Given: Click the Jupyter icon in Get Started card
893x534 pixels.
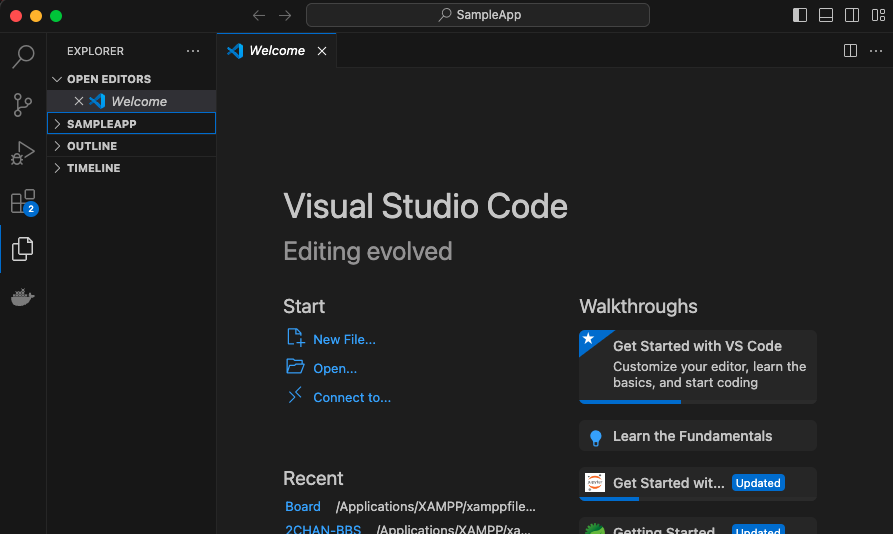Looking at the screenshot, I should pyautogui.click(x=595, y=483).
